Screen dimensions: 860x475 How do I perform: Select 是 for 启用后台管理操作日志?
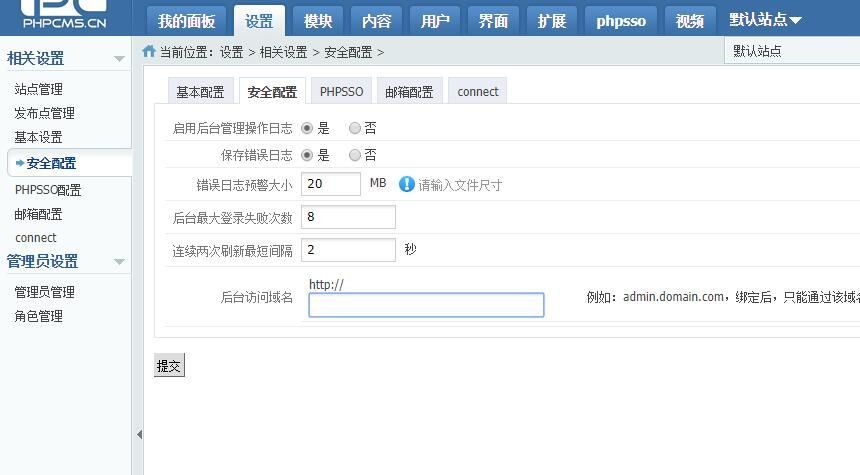307,128
